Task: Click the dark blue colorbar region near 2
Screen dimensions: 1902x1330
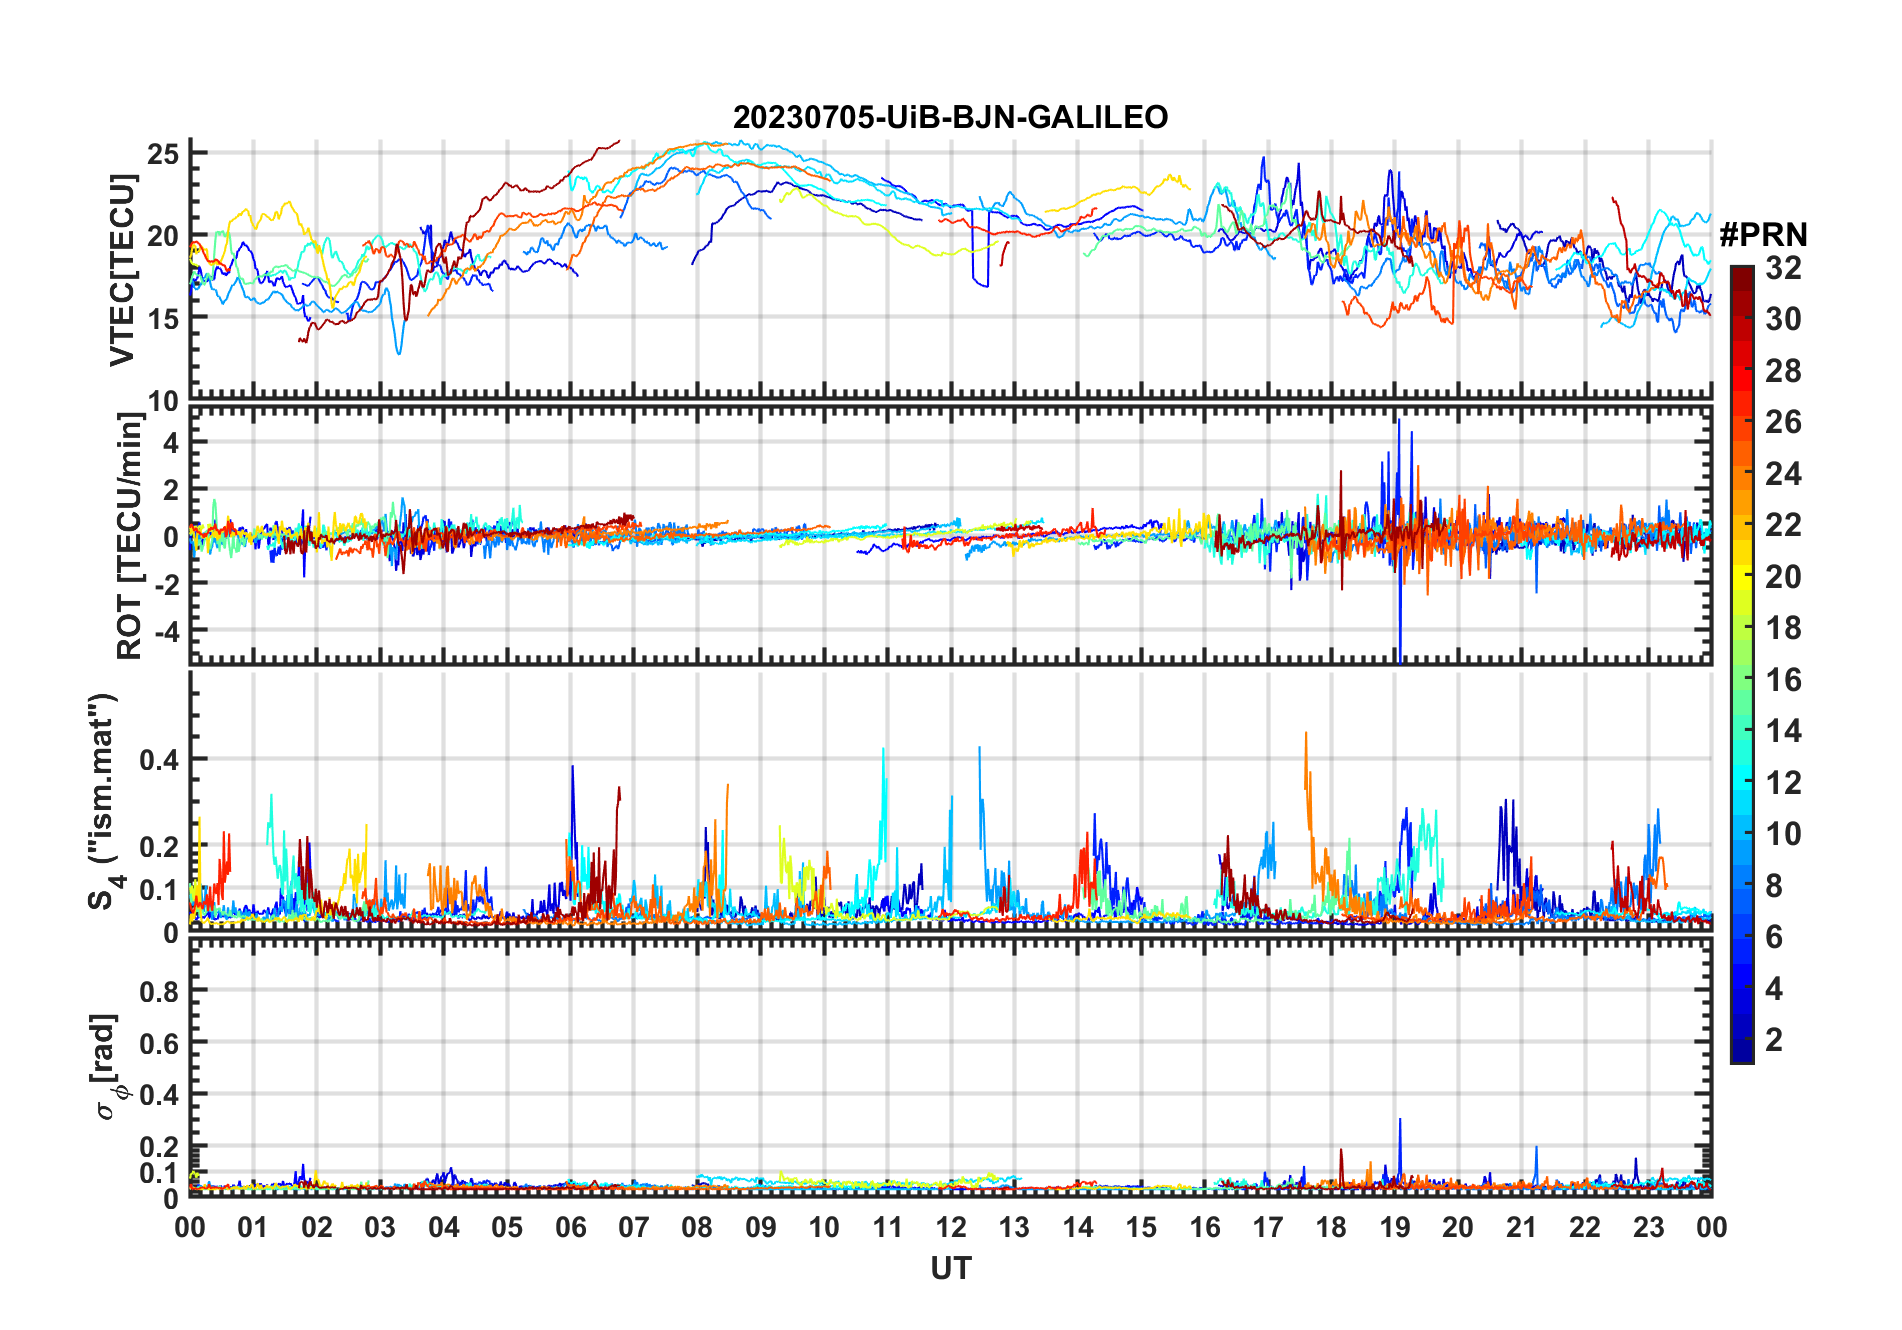Action: click(x=1741, y=1039)
